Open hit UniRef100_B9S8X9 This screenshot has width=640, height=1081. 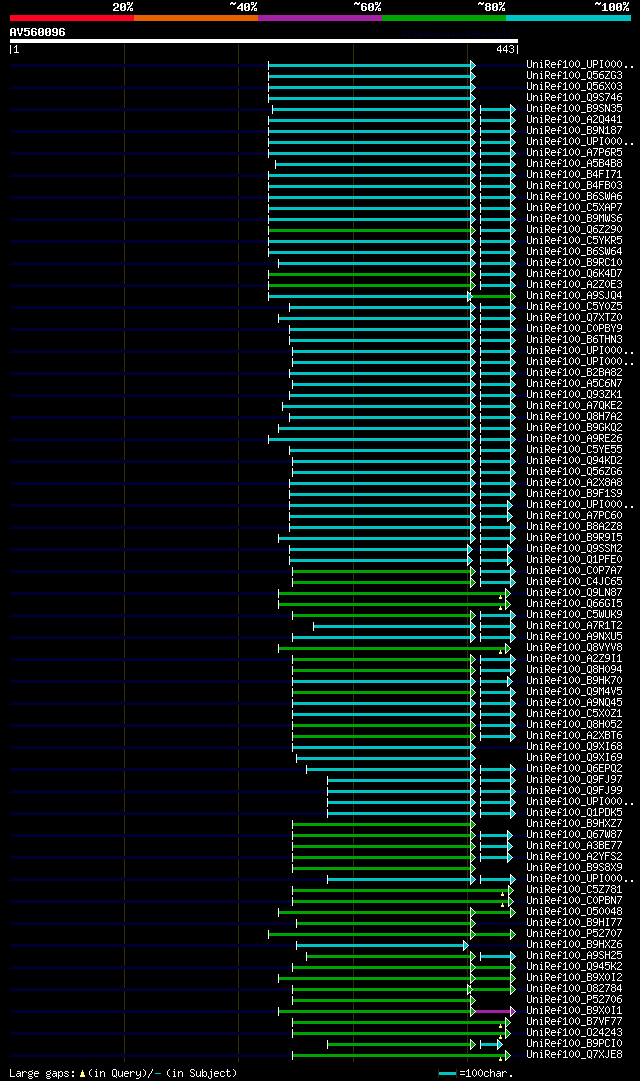[x=574, y=869]
